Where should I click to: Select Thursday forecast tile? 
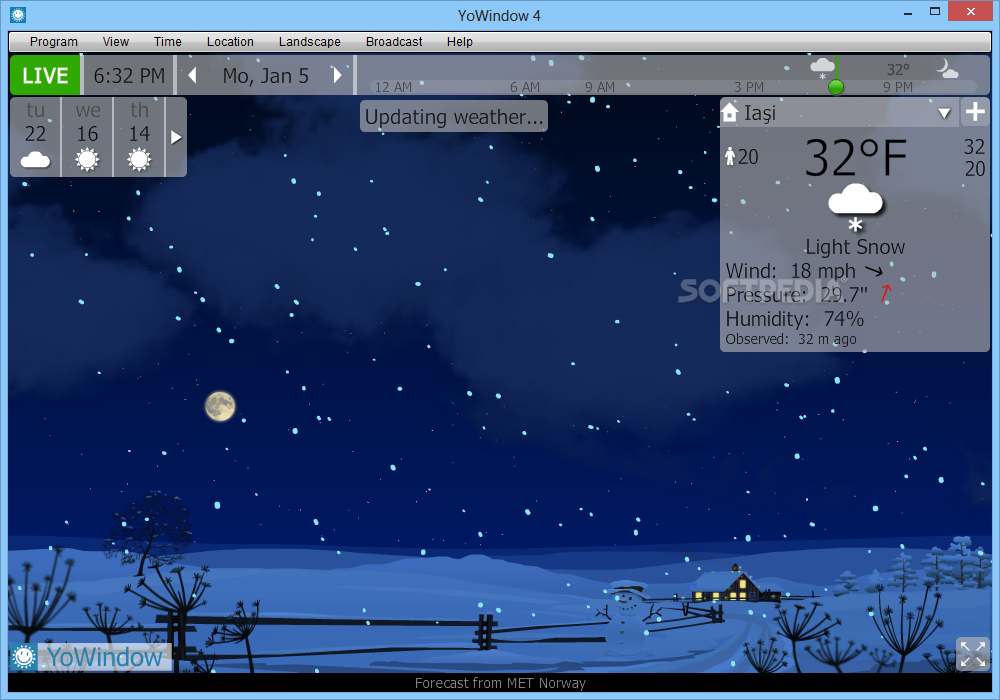139,136
